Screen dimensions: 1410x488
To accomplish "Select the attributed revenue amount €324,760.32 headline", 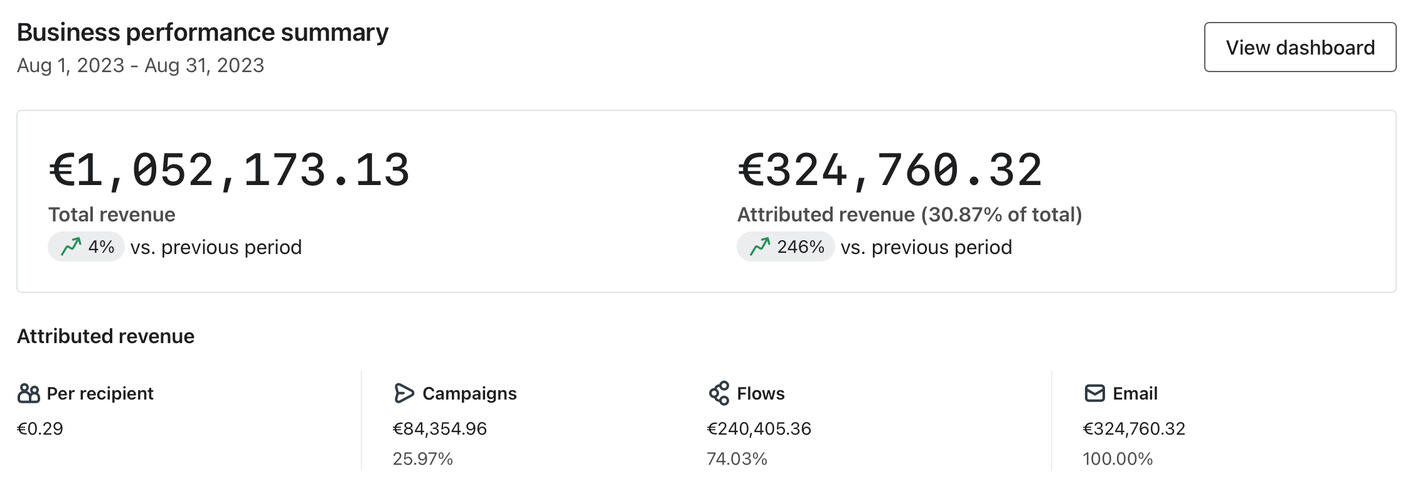I will [890, 170].
